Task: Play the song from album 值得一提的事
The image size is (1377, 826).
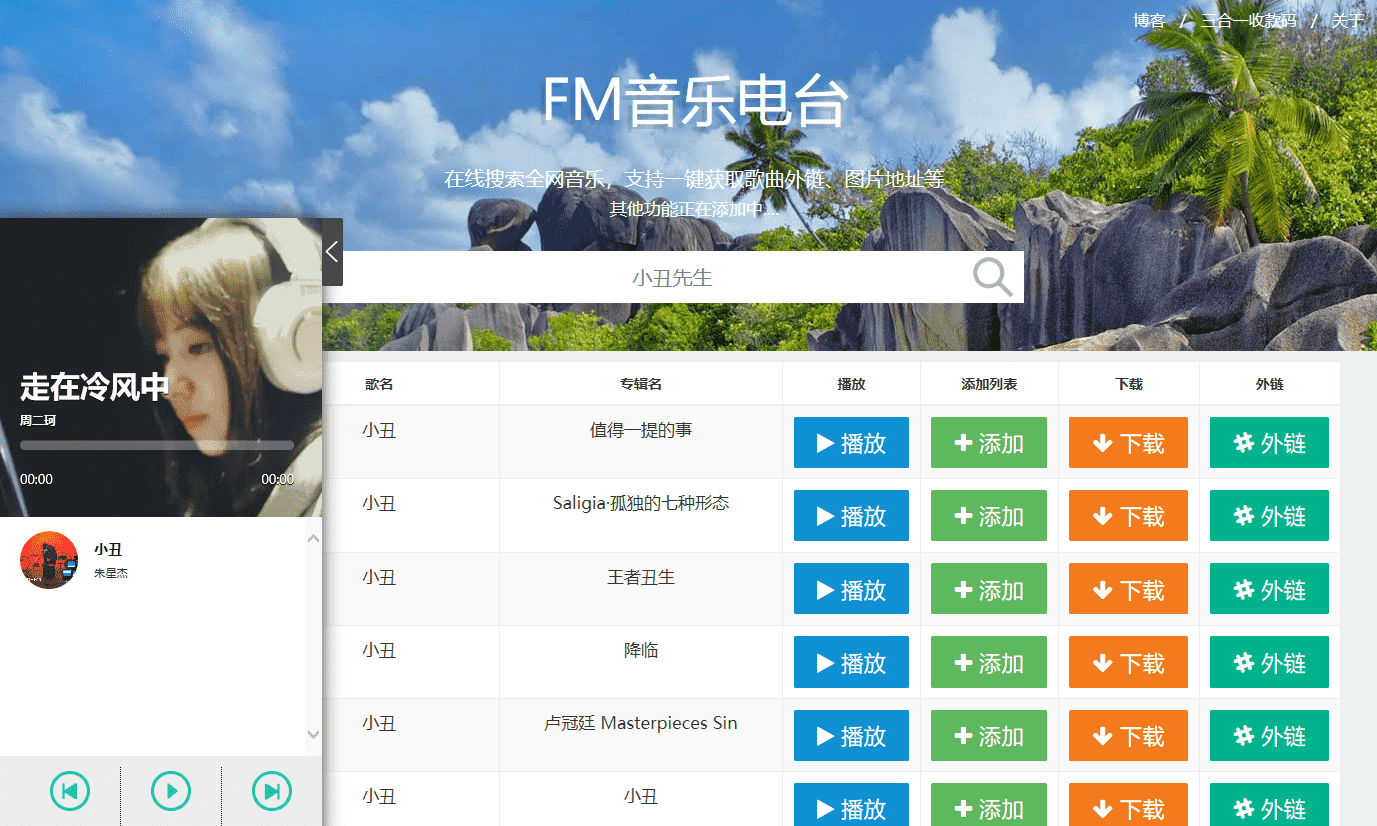Action: (851, 443)
